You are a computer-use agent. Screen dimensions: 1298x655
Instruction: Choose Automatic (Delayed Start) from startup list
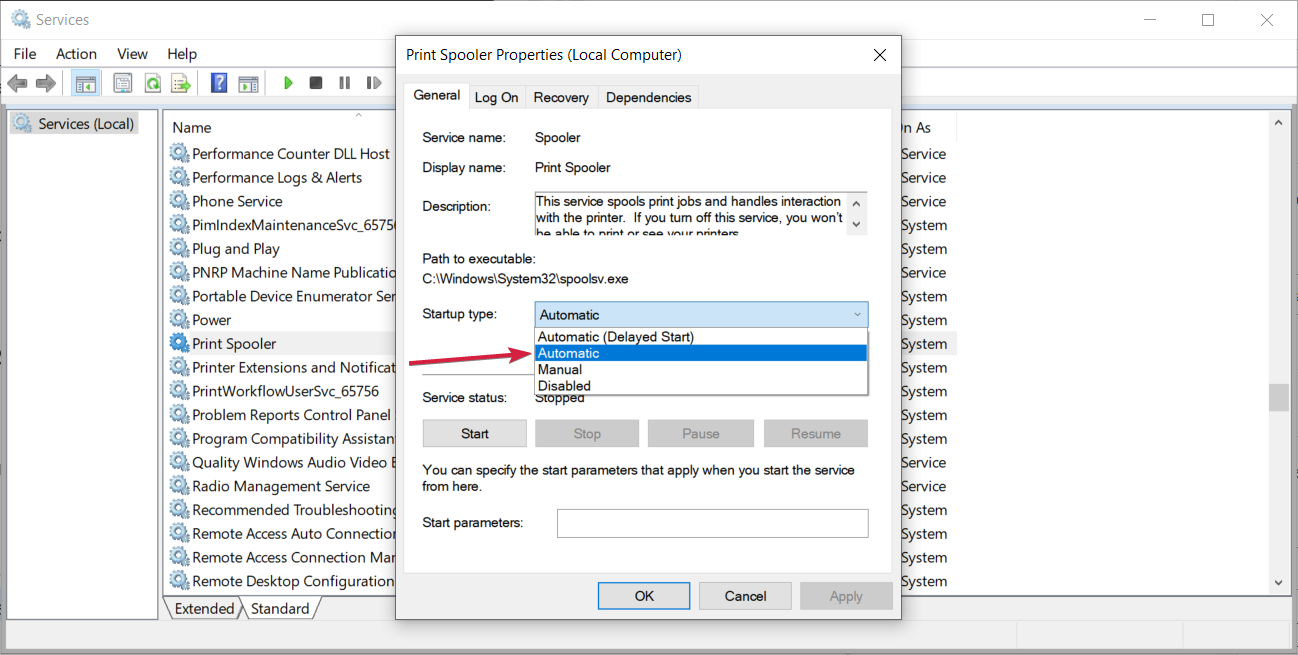701,337
